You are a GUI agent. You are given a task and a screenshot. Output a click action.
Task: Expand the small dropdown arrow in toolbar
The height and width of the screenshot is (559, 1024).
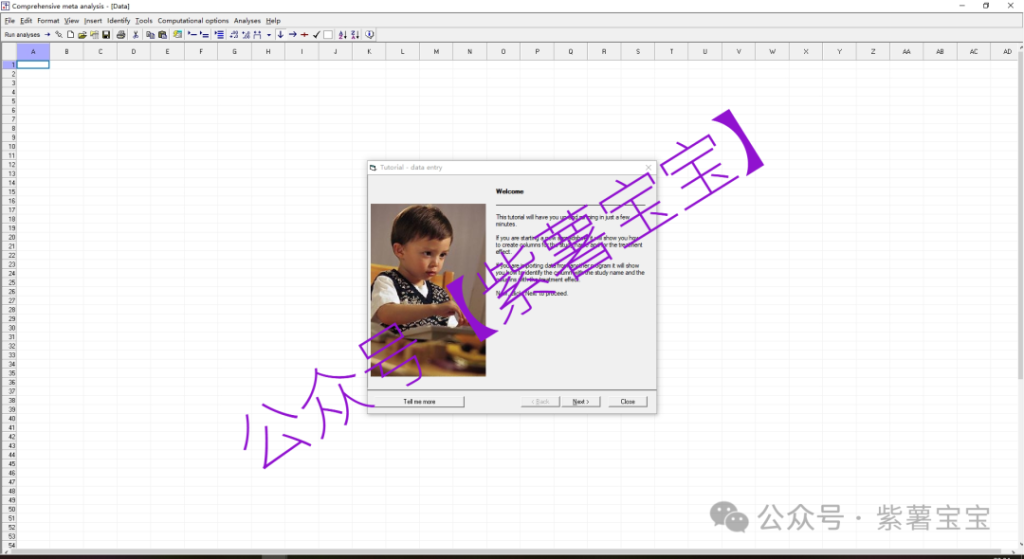268,35
